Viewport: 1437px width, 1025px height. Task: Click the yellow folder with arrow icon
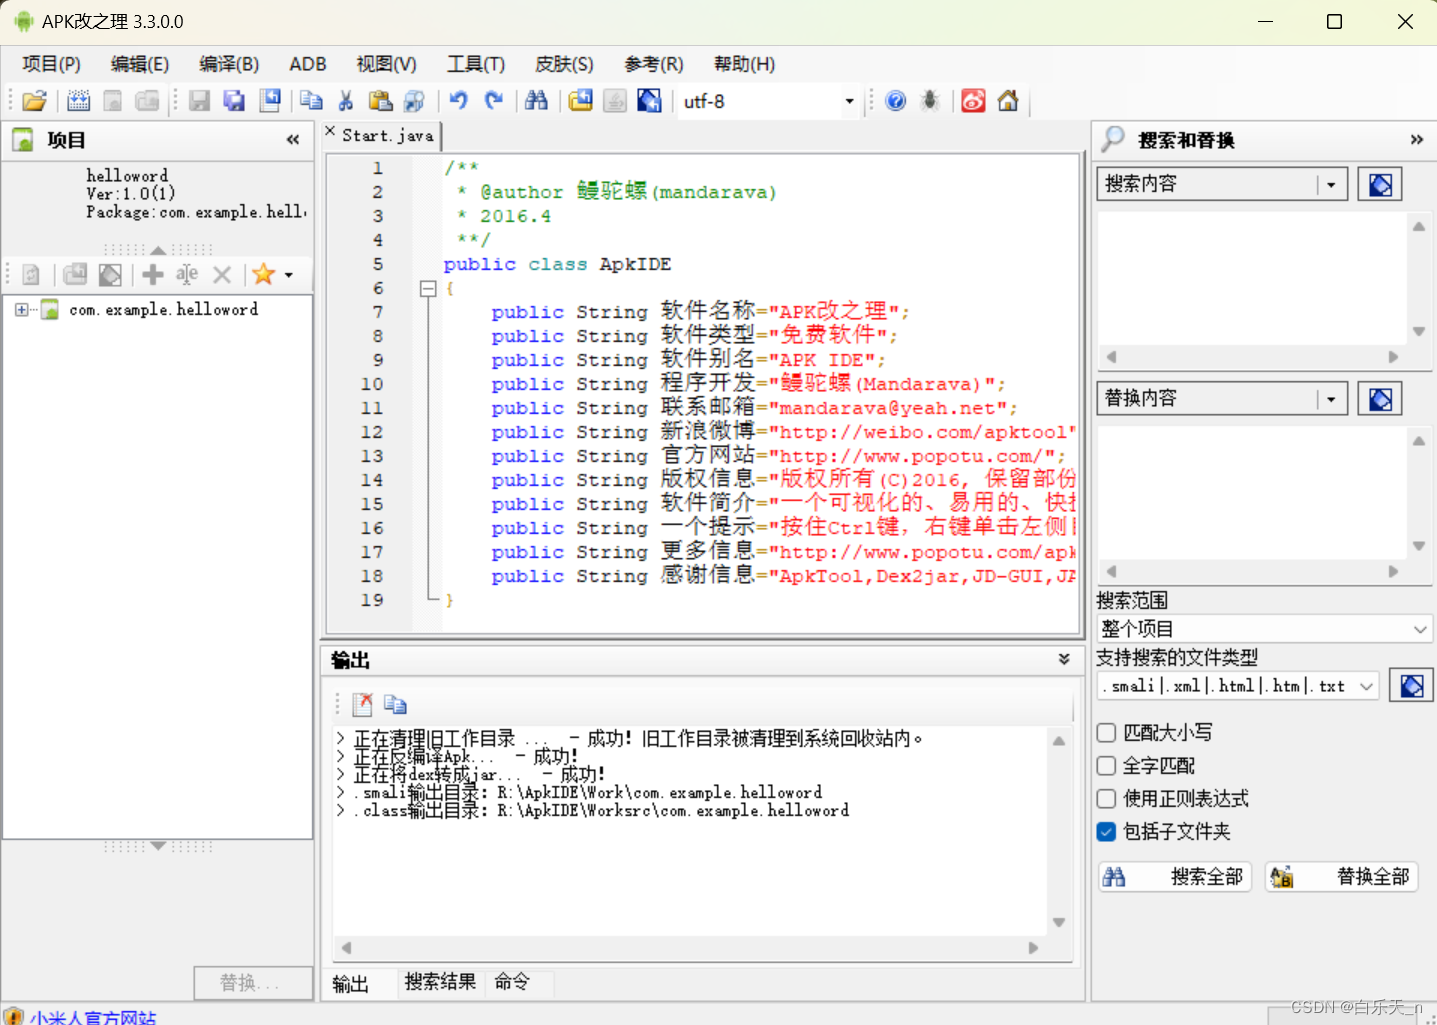pyautogui.click(x=580, y=101)
